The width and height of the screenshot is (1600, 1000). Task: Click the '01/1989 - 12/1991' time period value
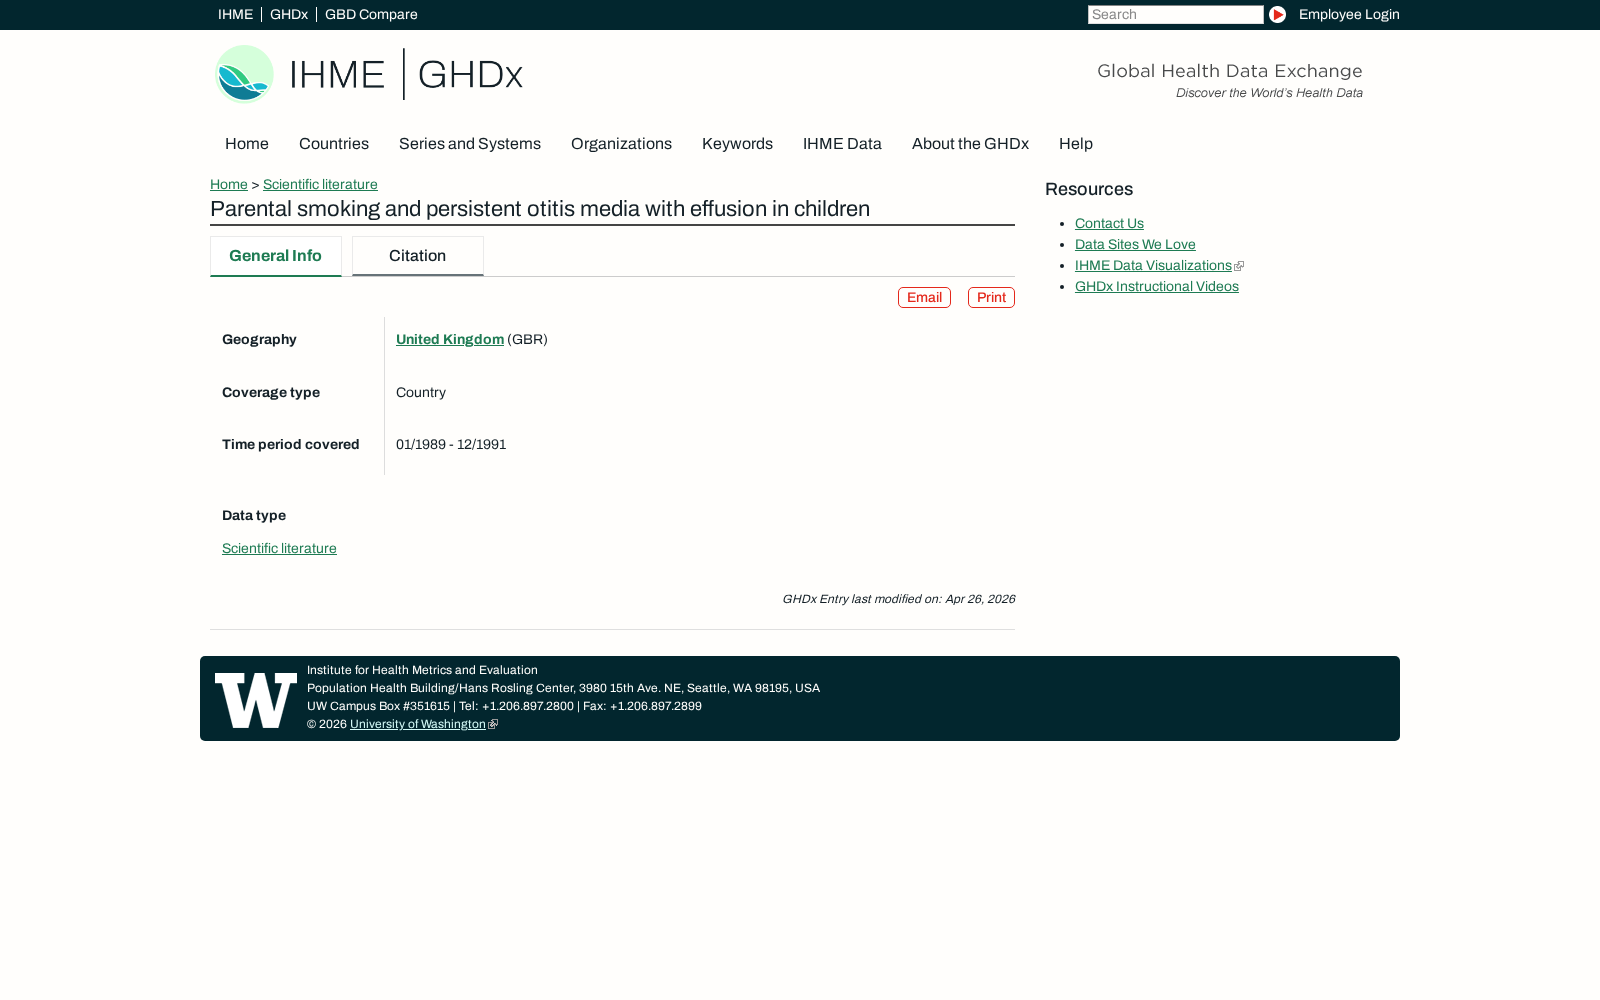point(451,445)
